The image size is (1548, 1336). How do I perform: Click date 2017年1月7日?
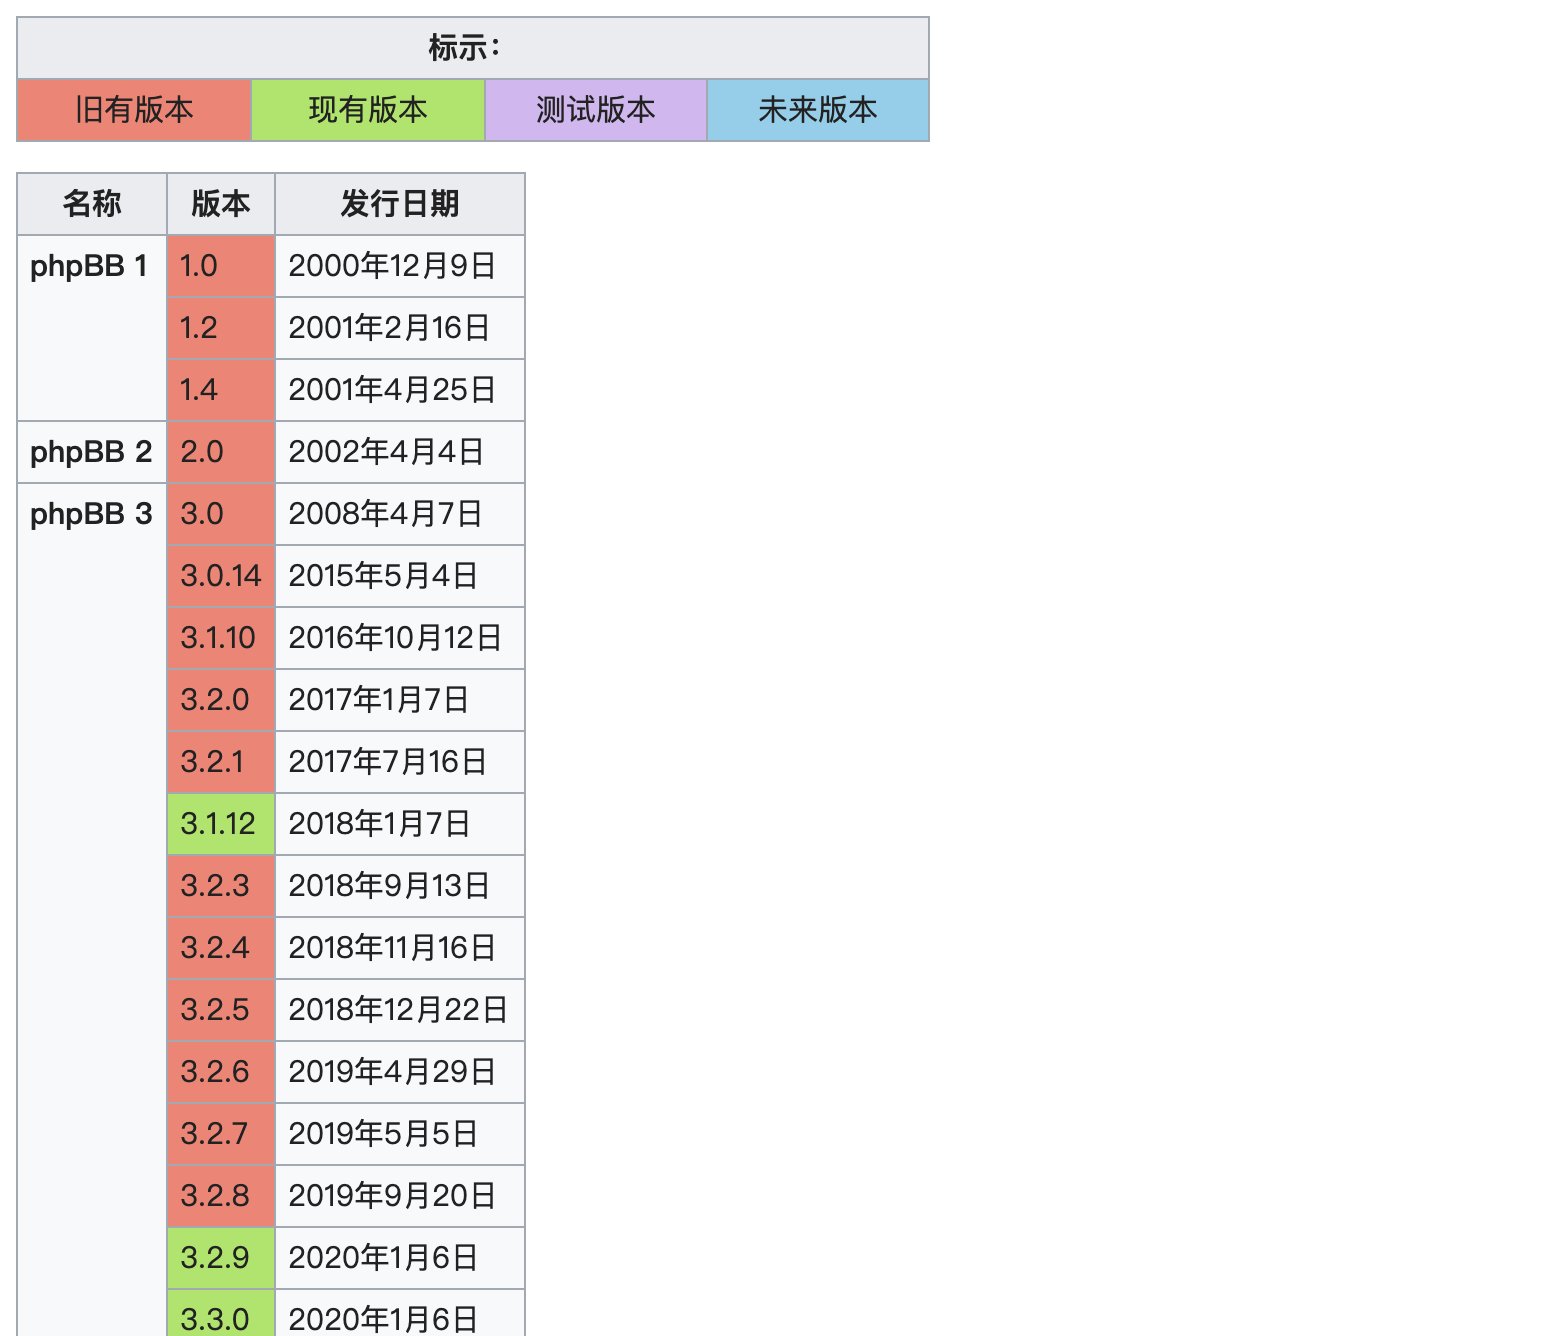point(400,700)
